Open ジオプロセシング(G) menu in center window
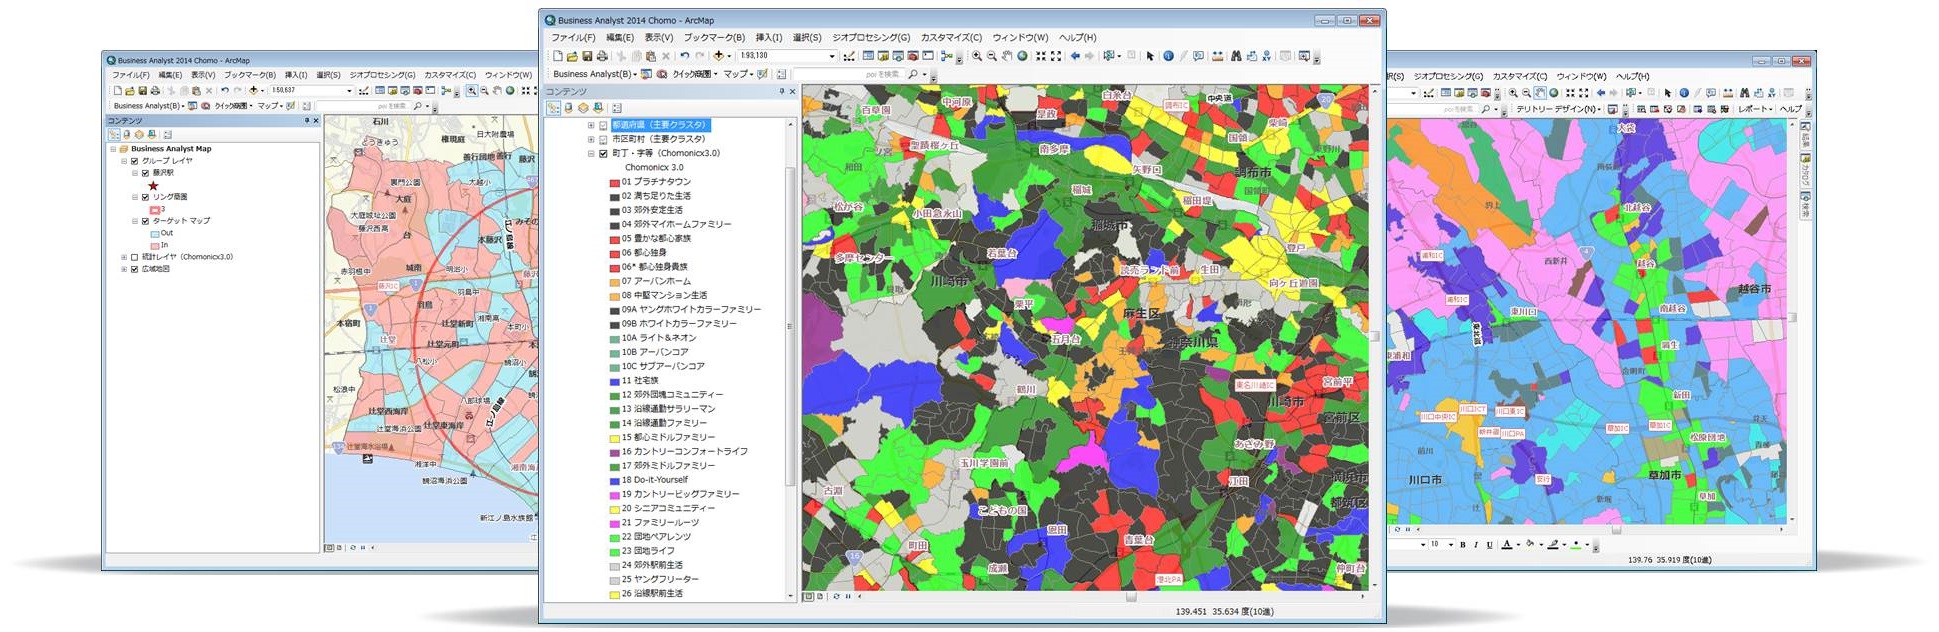 pos(871,37)
